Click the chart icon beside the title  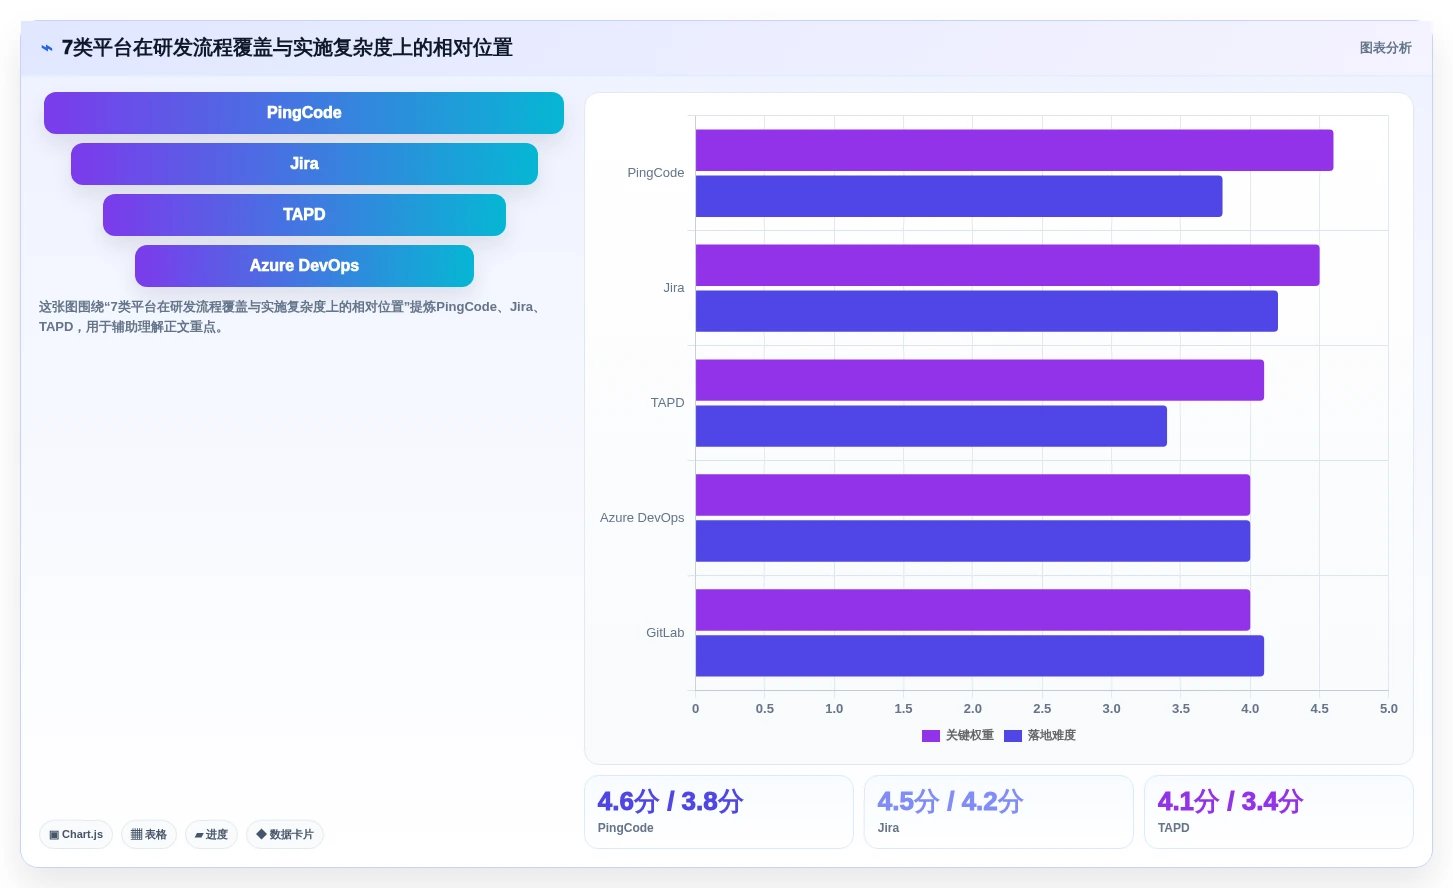tap(47, 48)
